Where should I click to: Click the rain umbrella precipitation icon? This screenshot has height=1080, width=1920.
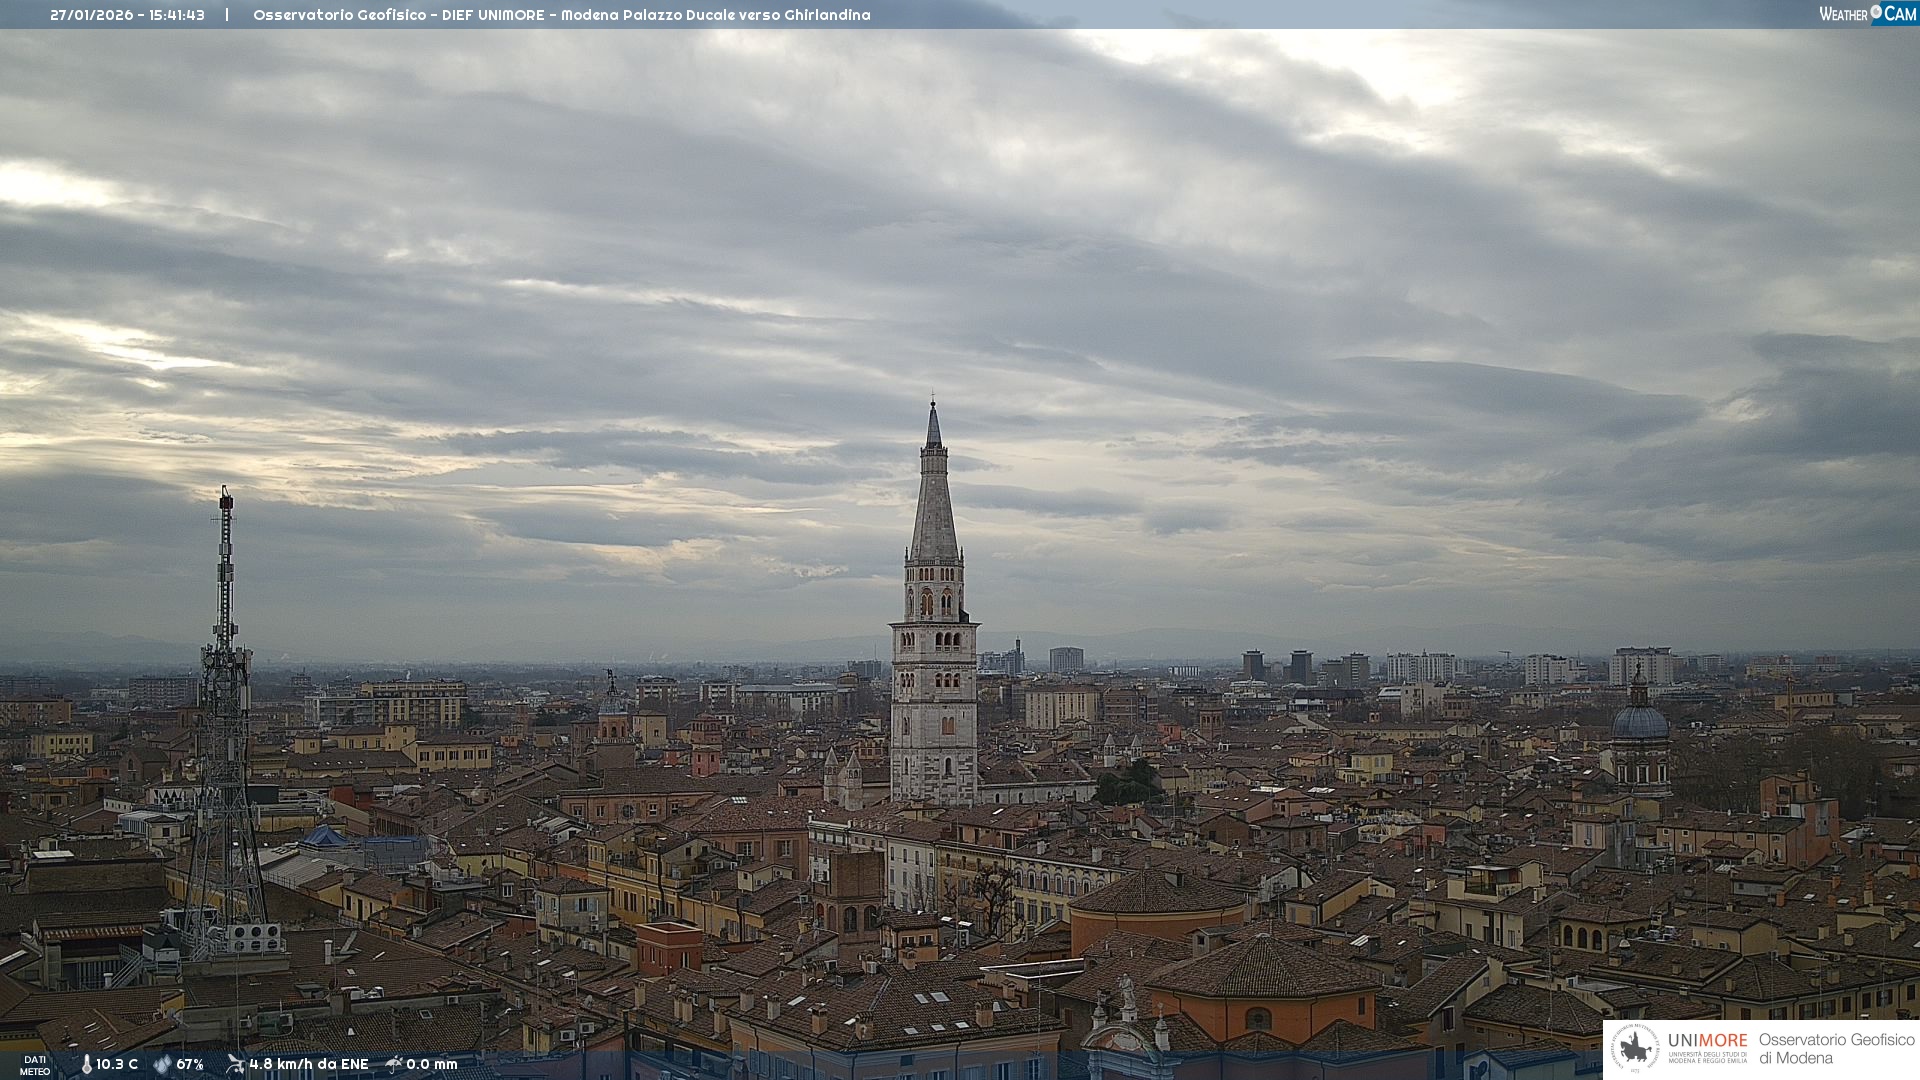tap(394, 1064)
